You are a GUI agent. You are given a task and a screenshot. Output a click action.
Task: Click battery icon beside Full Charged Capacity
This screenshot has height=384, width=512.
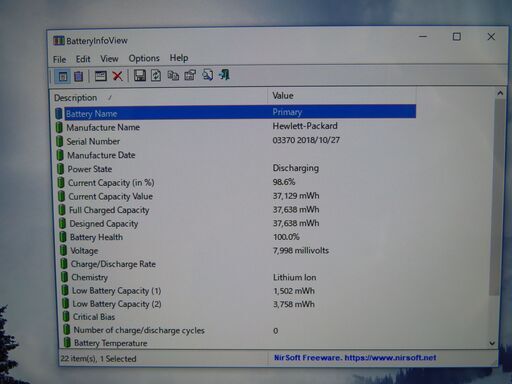62,210
